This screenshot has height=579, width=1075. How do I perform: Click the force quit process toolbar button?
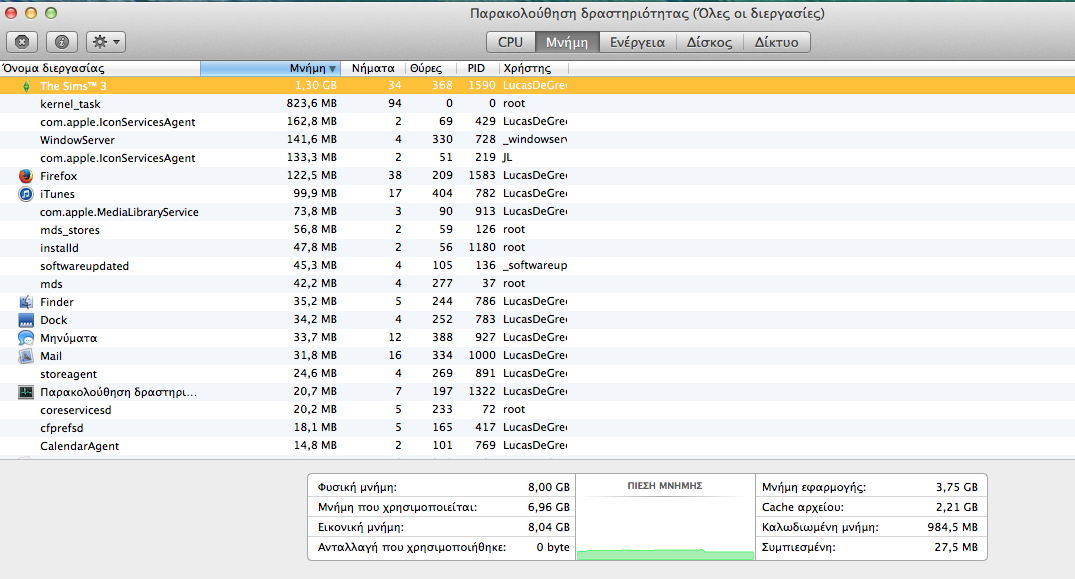[22, 42]
